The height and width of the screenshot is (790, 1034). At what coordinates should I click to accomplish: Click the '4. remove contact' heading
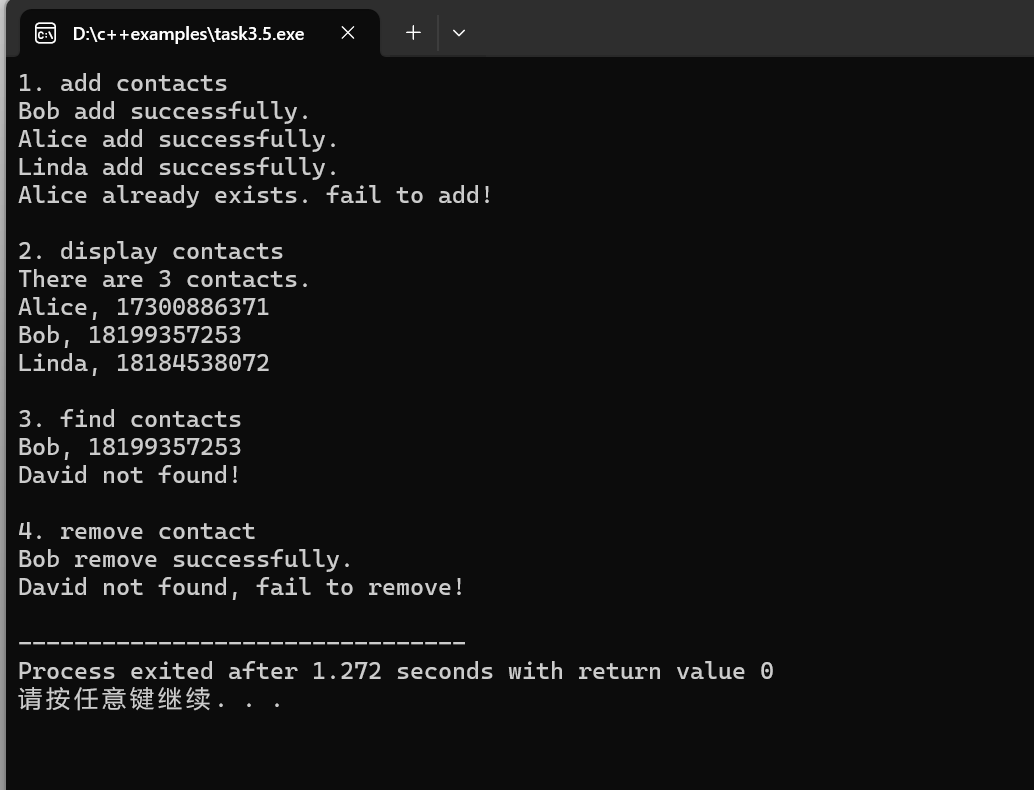(137, 531)
